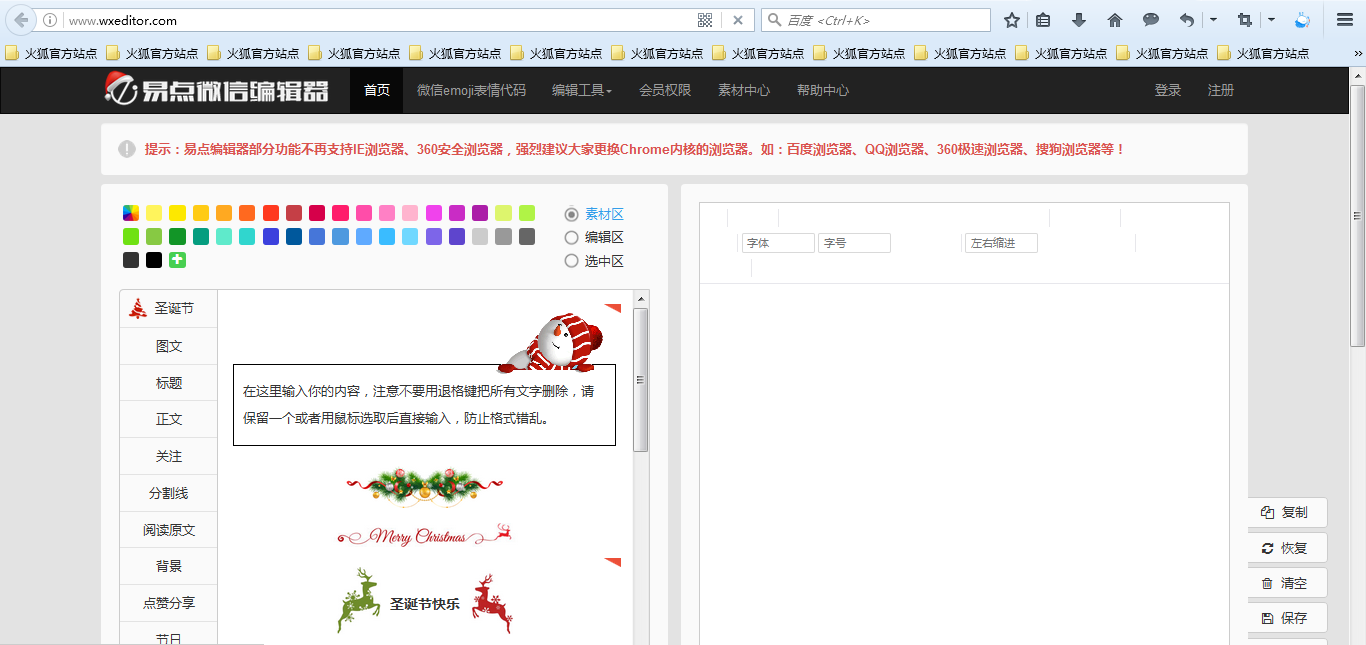Viewport: 1366px width, 645px height.
Task: Open the 素材中心 navigation menu item
Action: point(744,90)
